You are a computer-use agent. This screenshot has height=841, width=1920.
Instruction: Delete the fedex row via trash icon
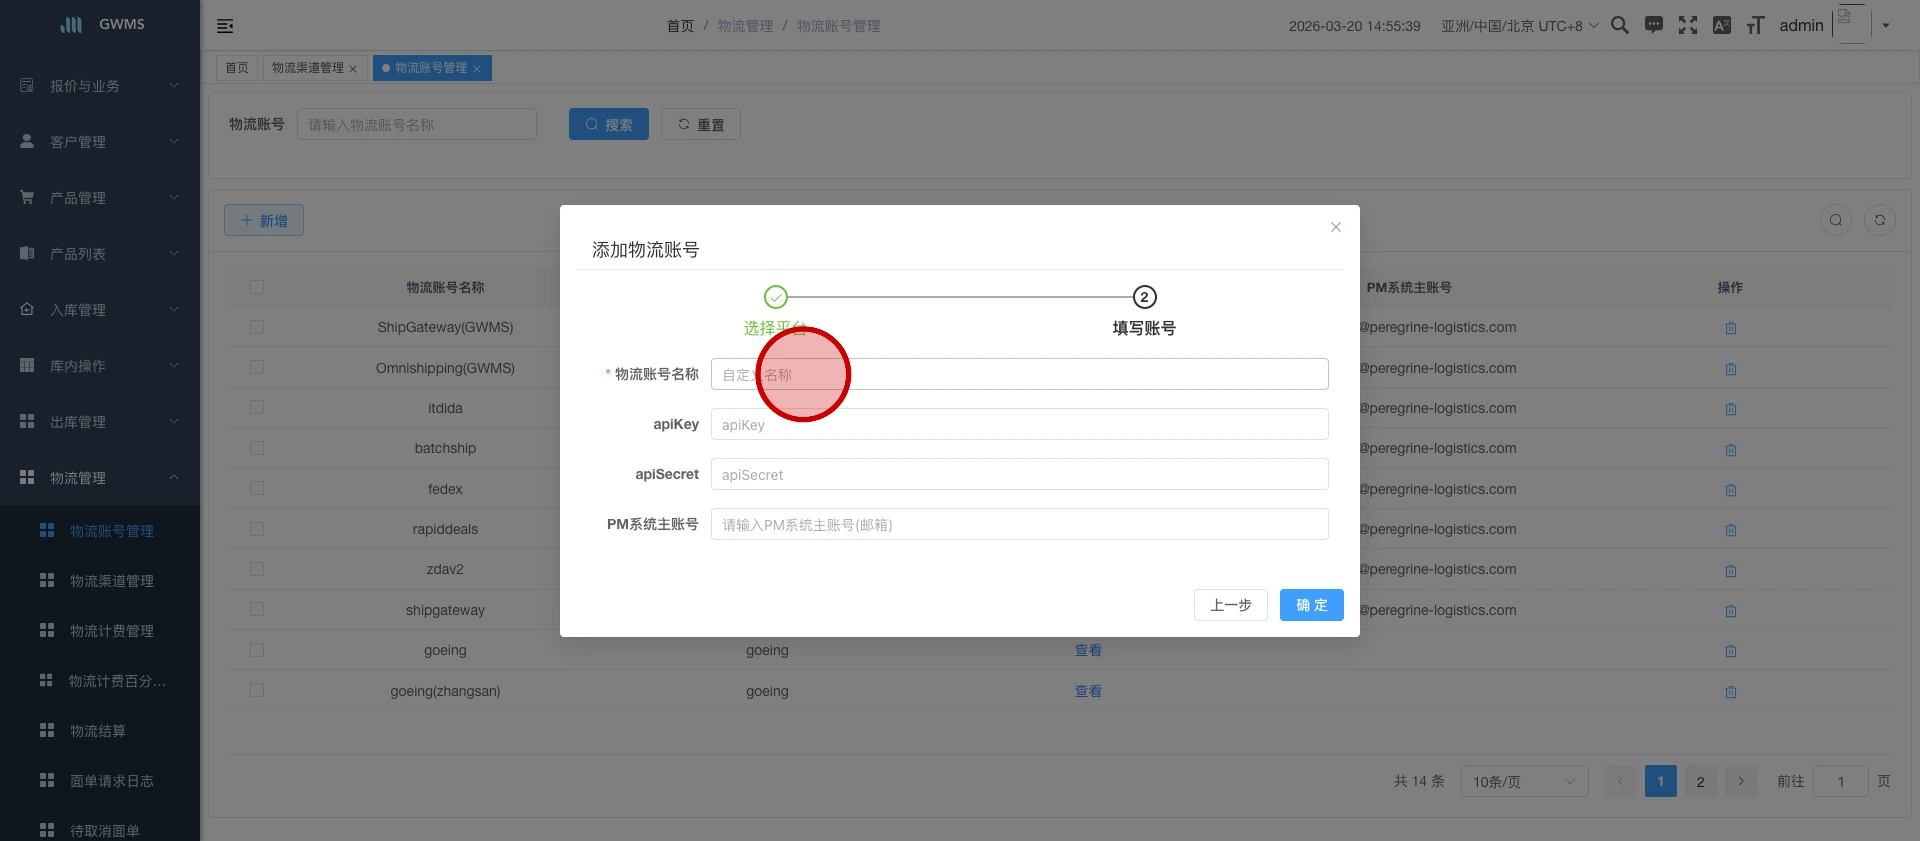tap(1731, 490)
